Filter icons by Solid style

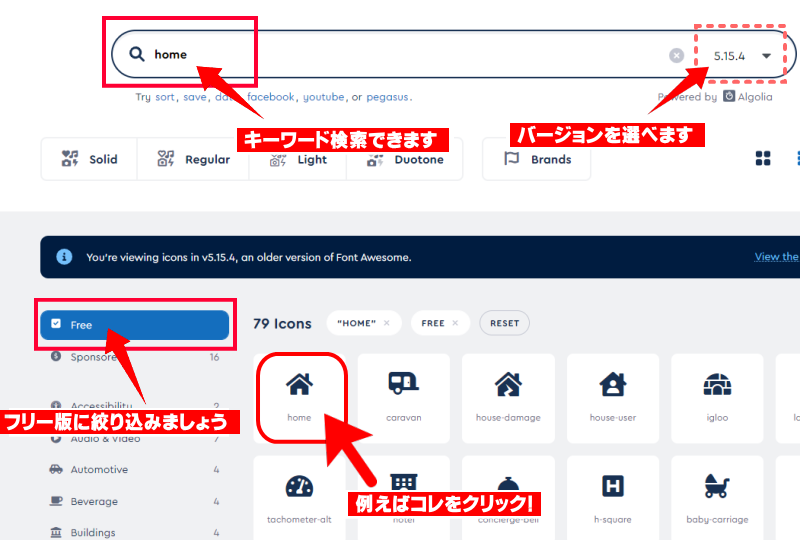pyautogui.click(x=89, y=159)
